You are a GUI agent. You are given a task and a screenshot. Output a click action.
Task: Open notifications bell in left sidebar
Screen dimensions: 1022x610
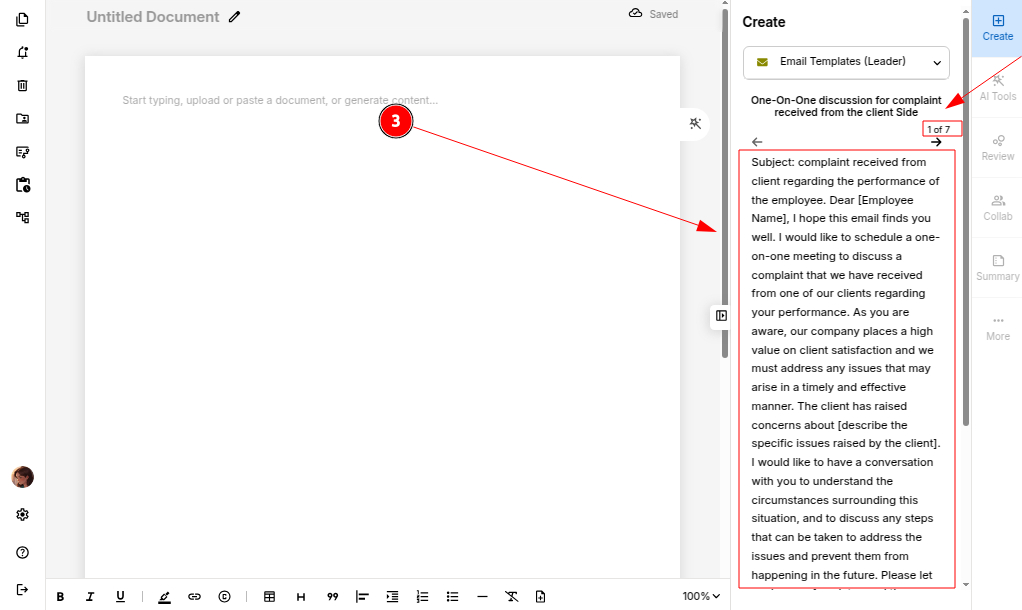pyautogui.click(x=22, y=53)
